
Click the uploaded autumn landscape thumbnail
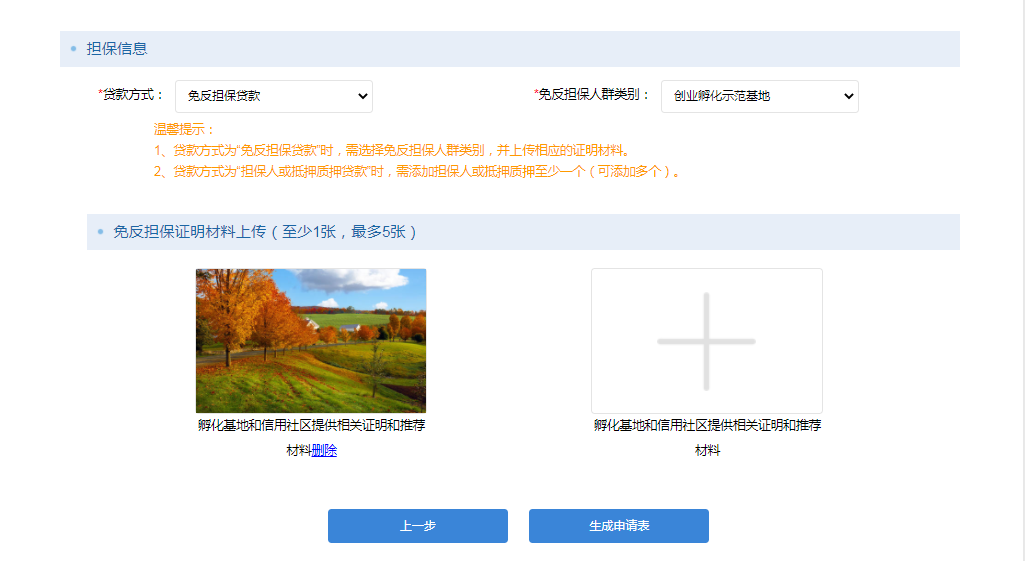click(311, 340)
